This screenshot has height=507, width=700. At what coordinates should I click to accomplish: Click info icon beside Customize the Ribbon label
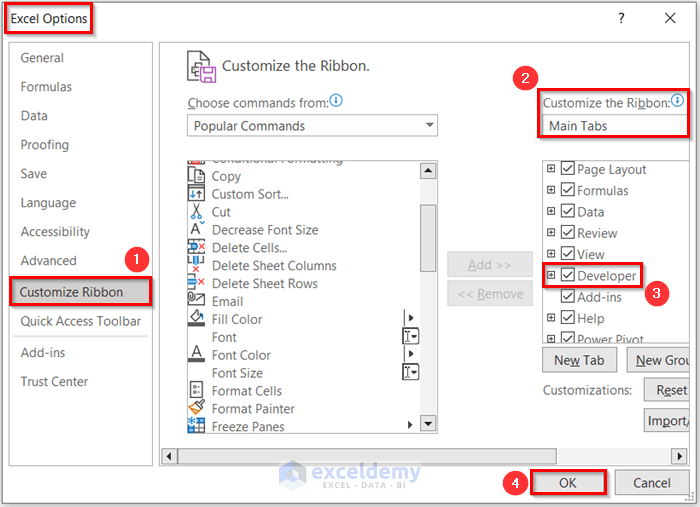[677, 100]
